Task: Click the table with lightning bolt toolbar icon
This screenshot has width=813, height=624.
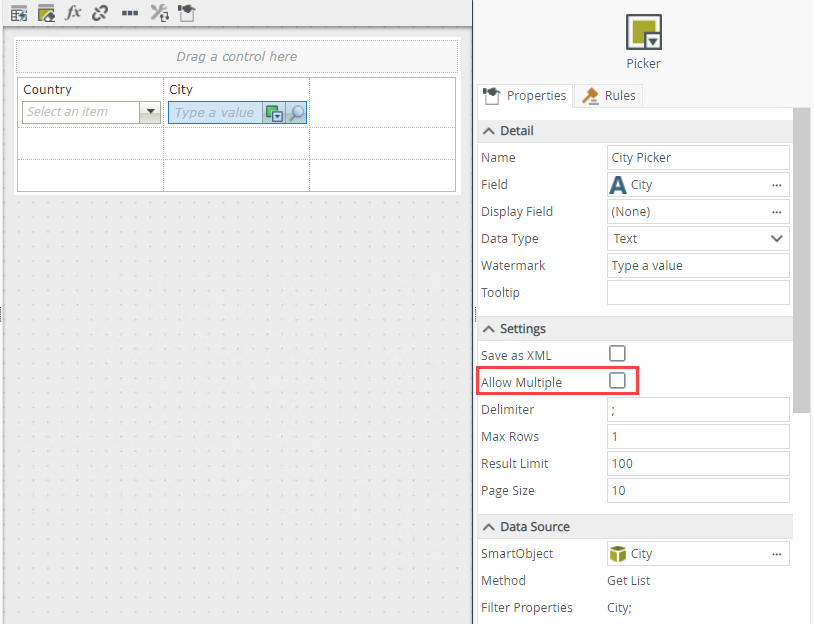Action: pos(19,13)
